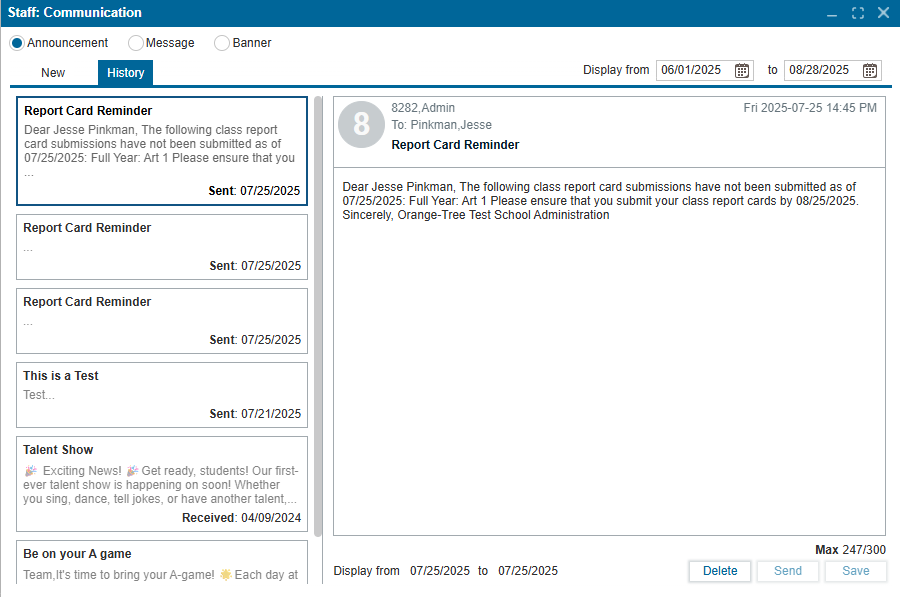Switch to the New tab
900x597 pixels.
tap(53, 73)
